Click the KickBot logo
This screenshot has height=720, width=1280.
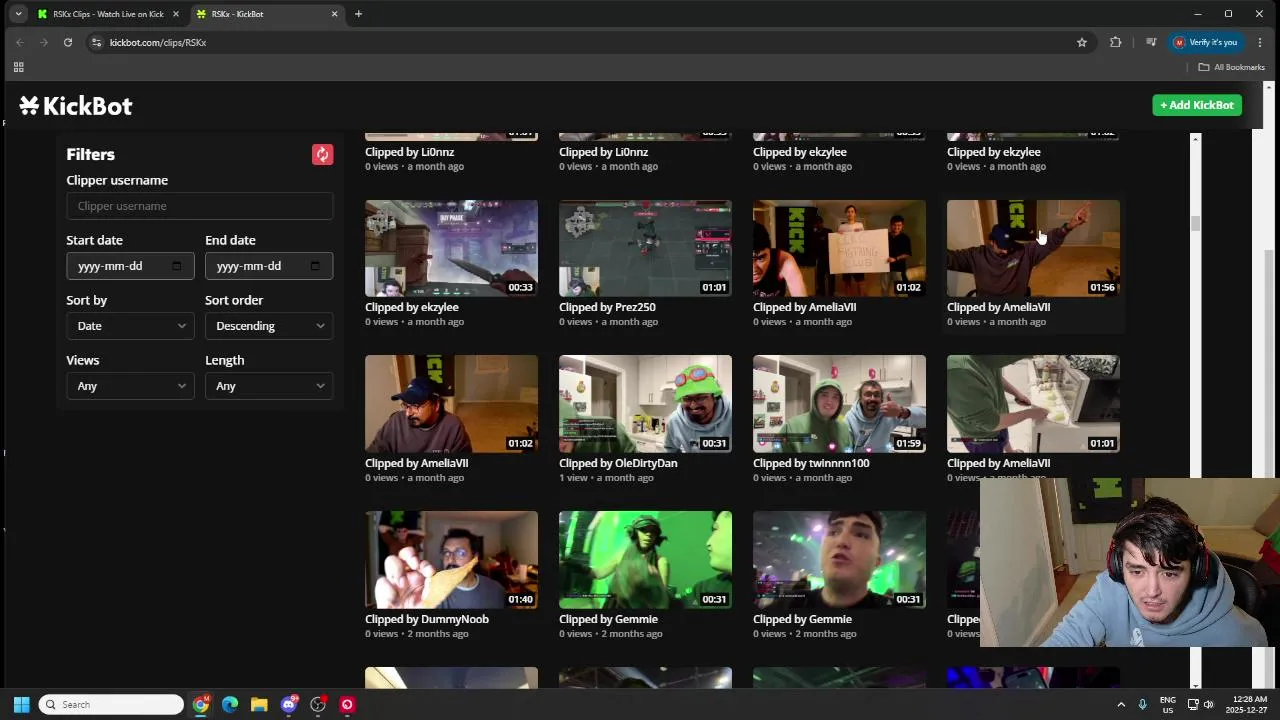point(76,106)
